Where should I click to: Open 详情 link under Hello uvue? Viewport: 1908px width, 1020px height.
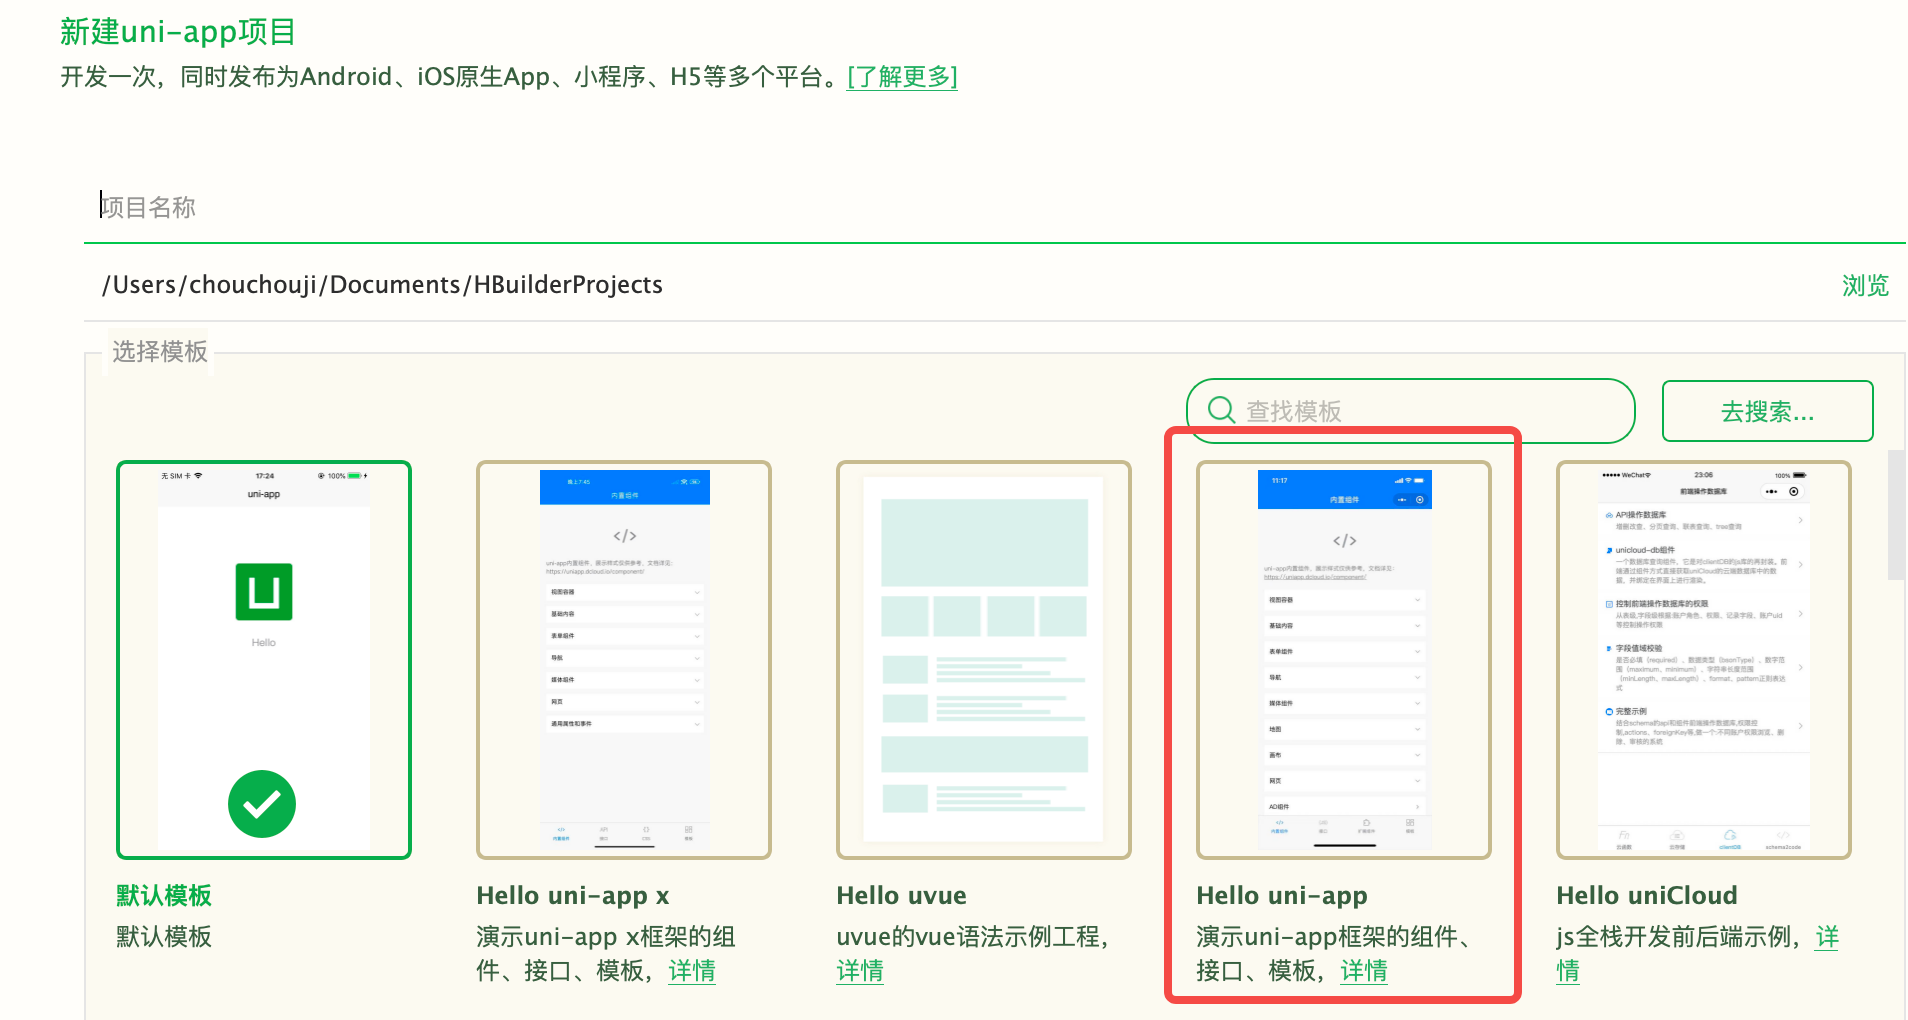point(860,971)
